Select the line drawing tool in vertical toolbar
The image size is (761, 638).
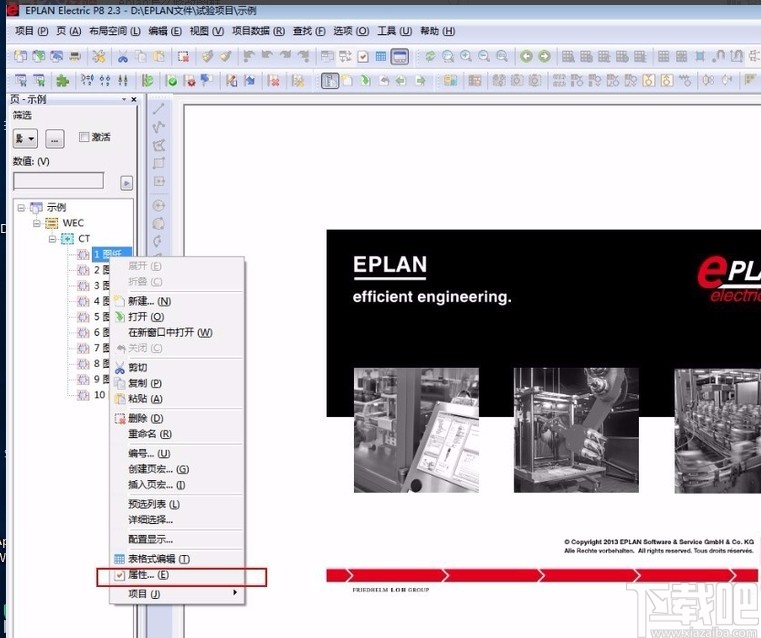click(159, 109)
